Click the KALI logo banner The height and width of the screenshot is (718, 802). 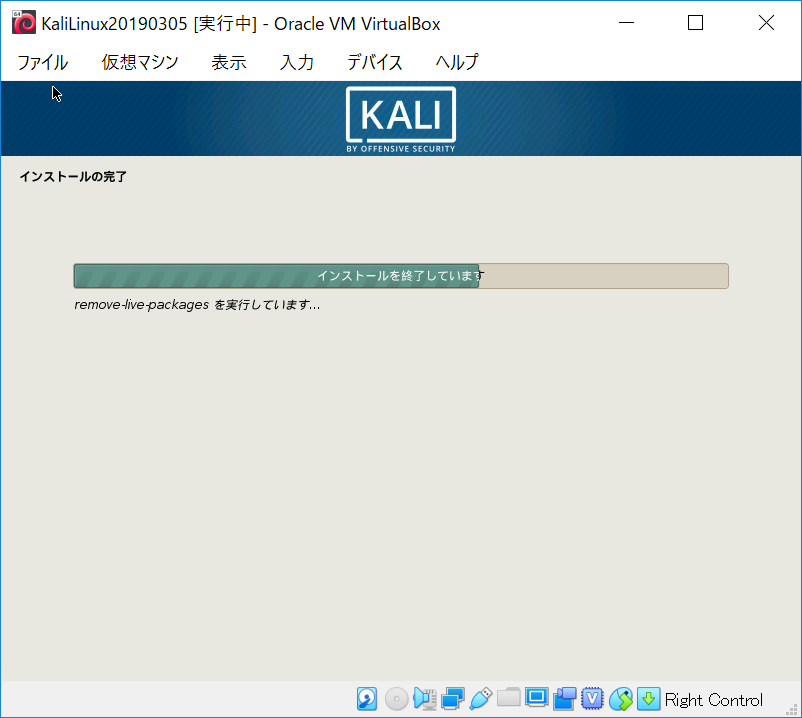pyautogui.click(x=401, y=119)
